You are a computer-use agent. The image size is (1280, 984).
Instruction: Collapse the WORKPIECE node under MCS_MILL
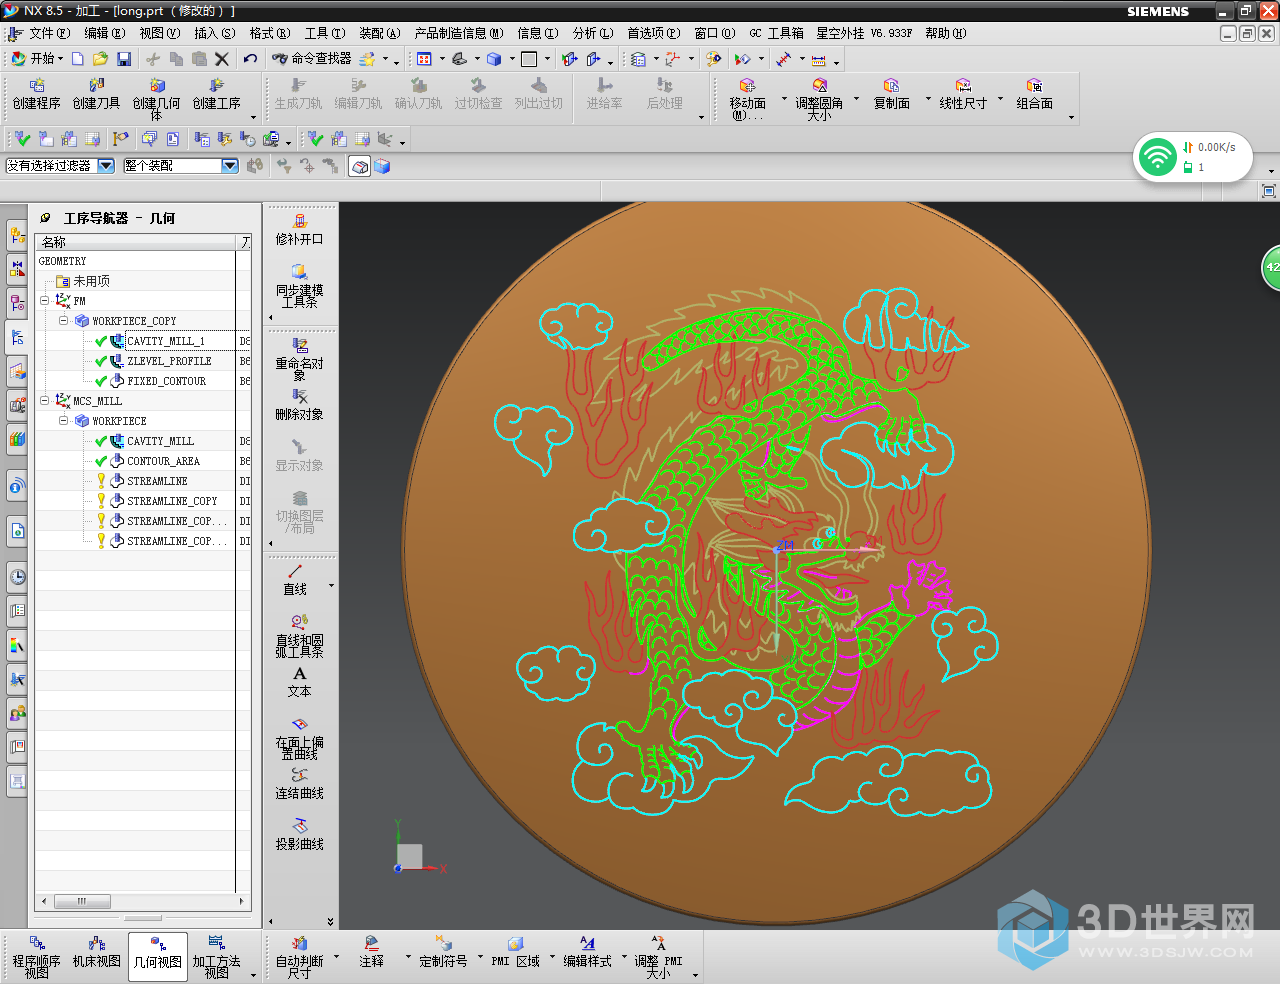[63, 420]
